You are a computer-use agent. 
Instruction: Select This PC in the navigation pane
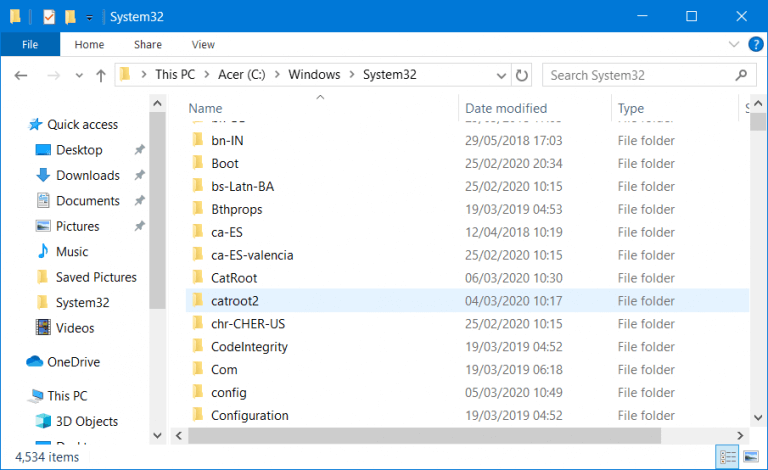[67, 396]
